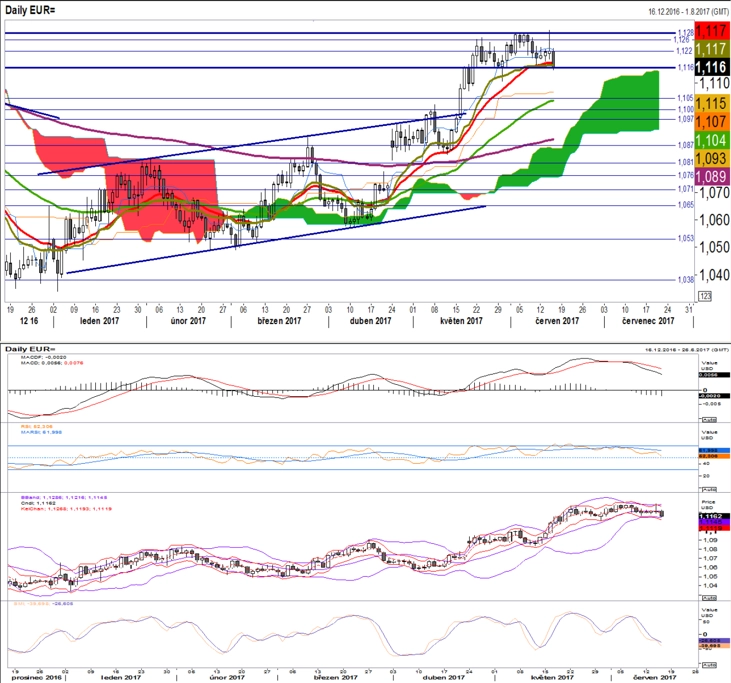Click the top chart date range text
Viewport: 731px width, 683px height.
tap(688, 12)
